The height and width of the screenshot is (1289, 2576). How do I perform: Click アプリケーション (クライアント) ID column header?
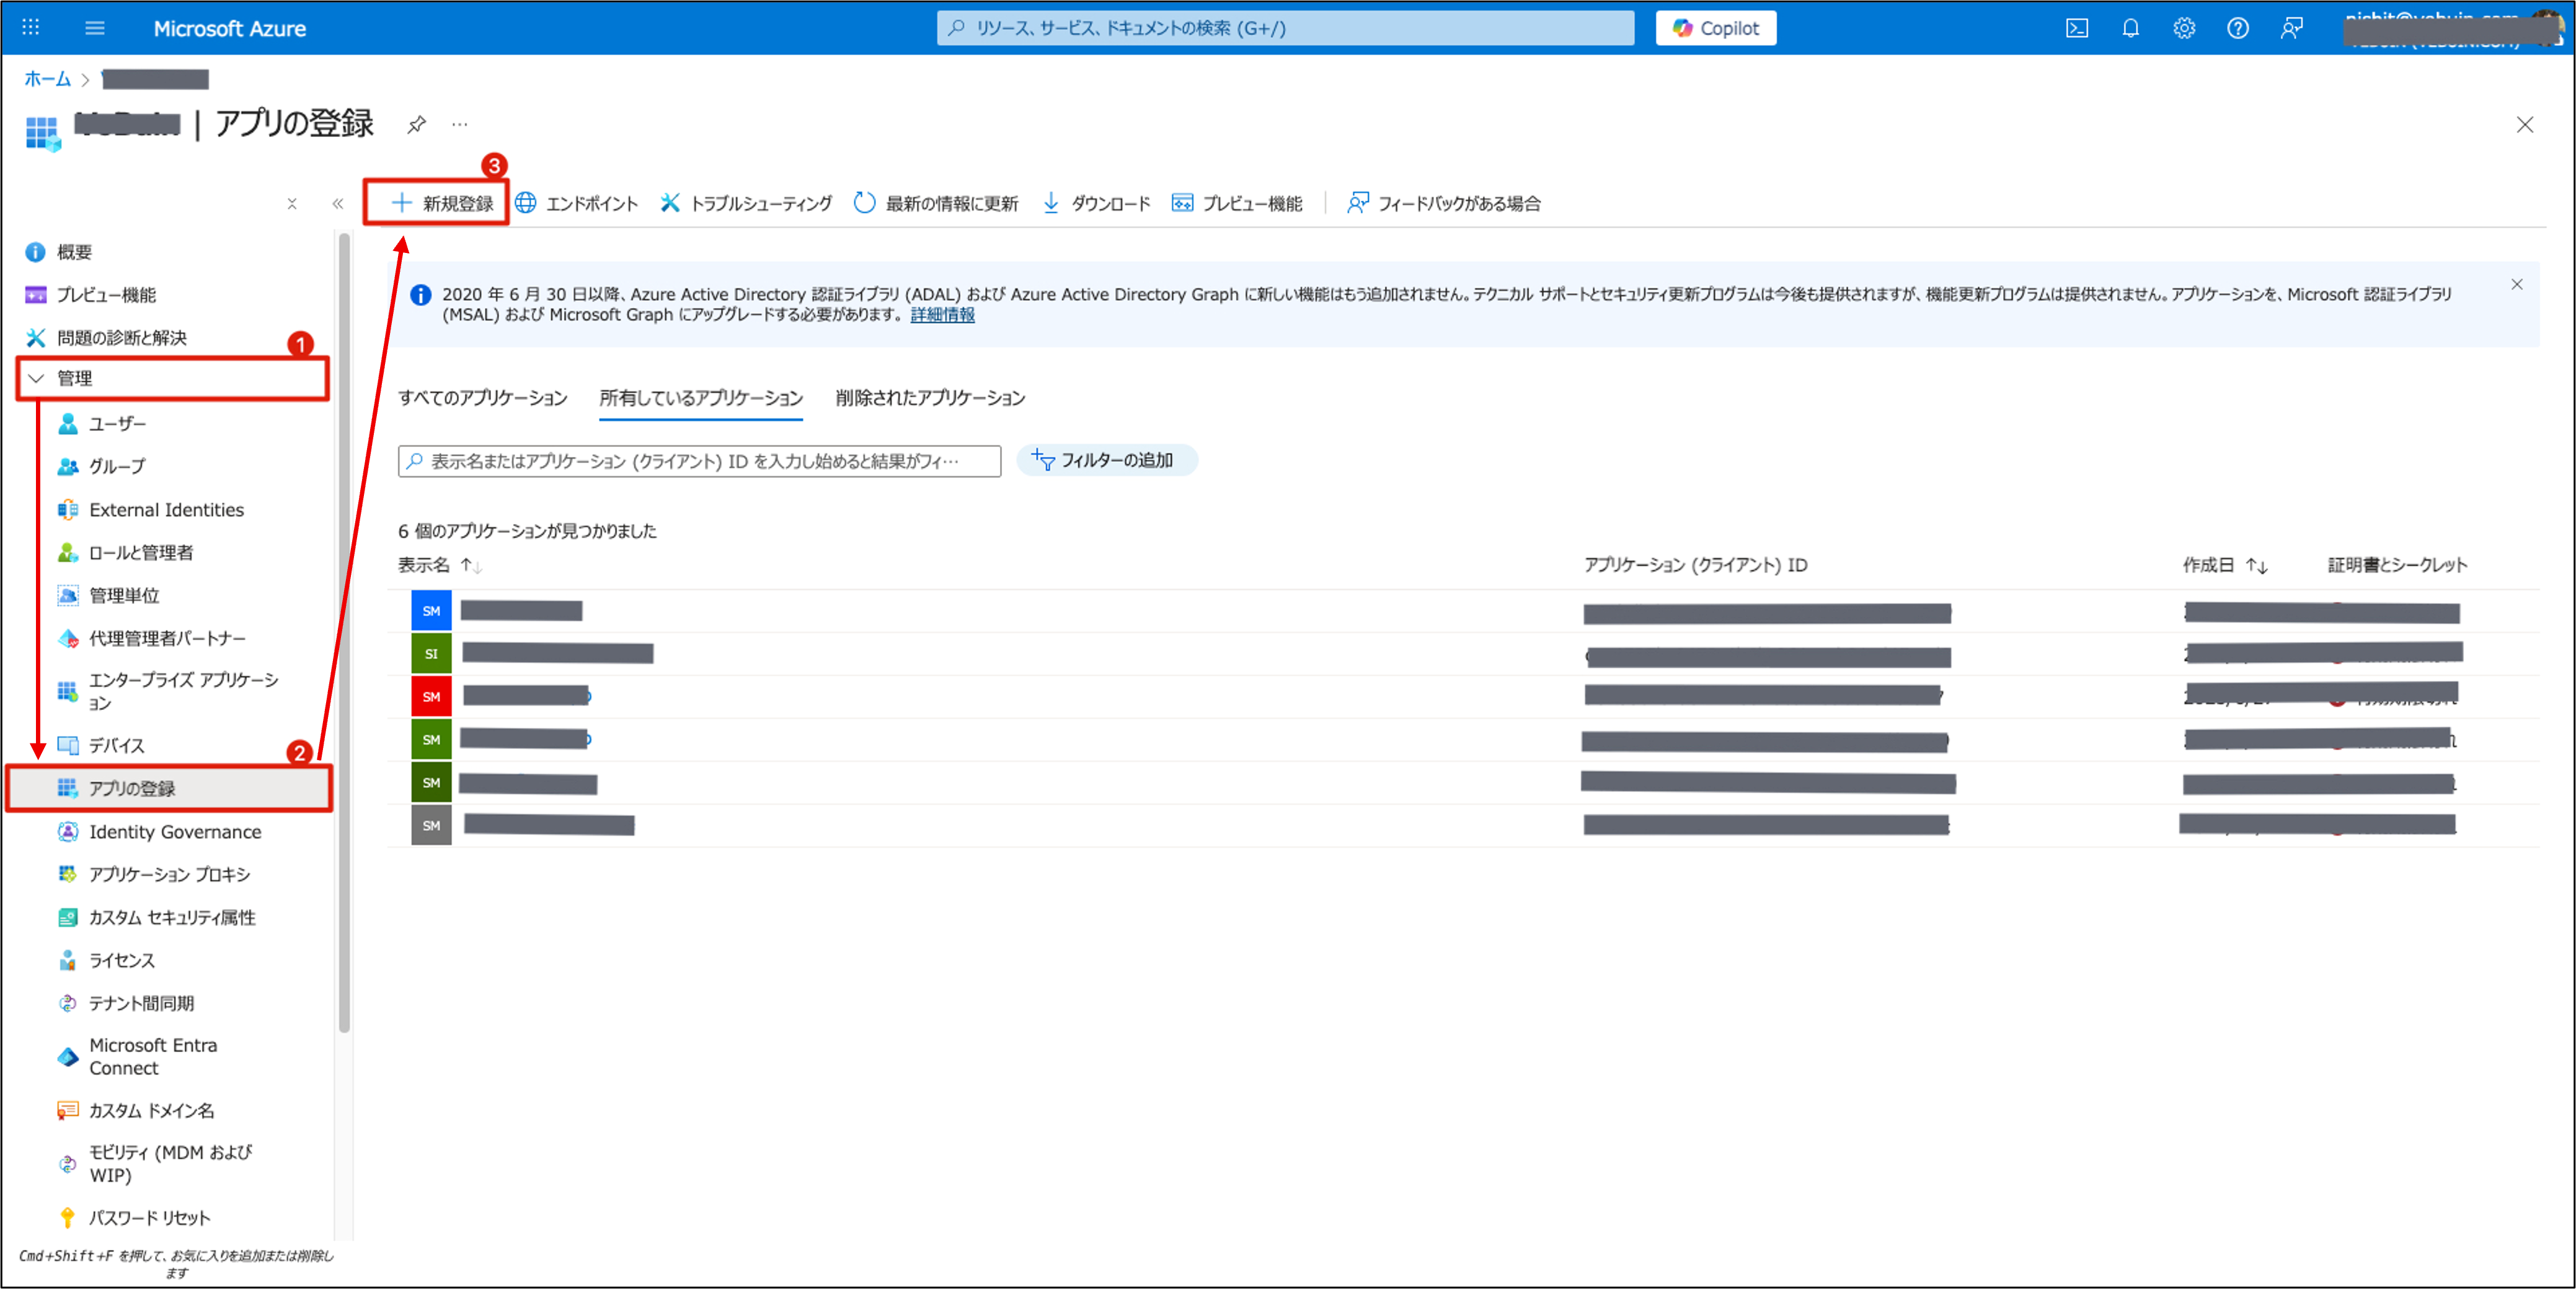(1695, 566)
